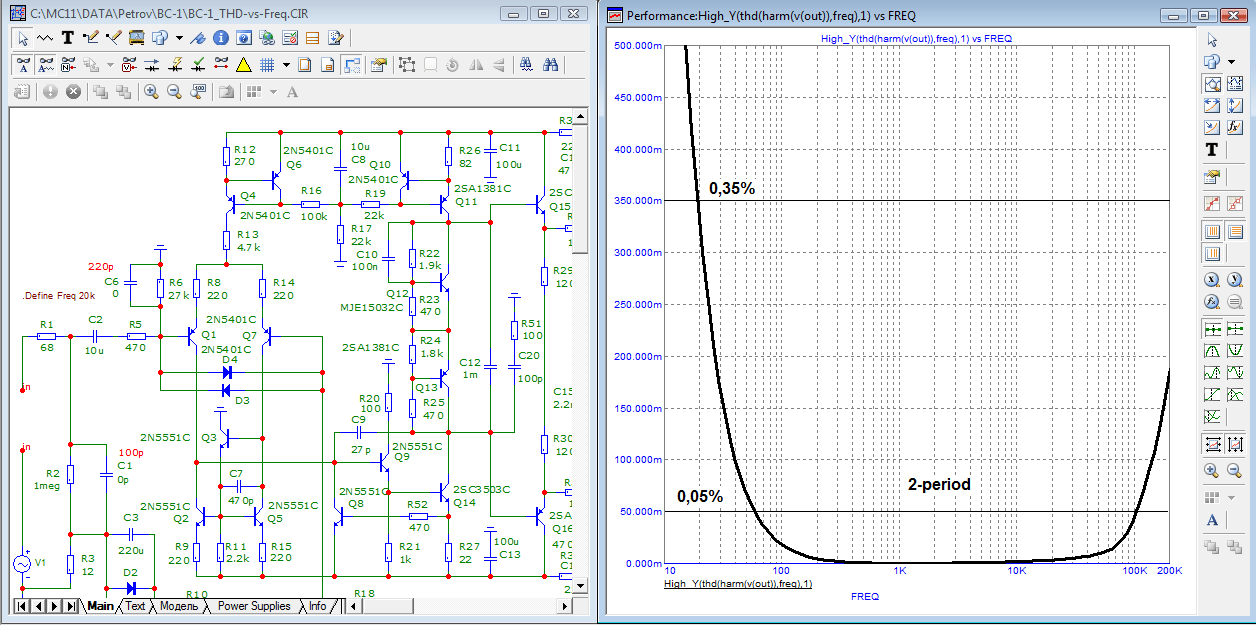This screenshot has width=1256, height=625.
Task: Select arrow pointer in Performance window toolbar
Action: [1212, 40]
